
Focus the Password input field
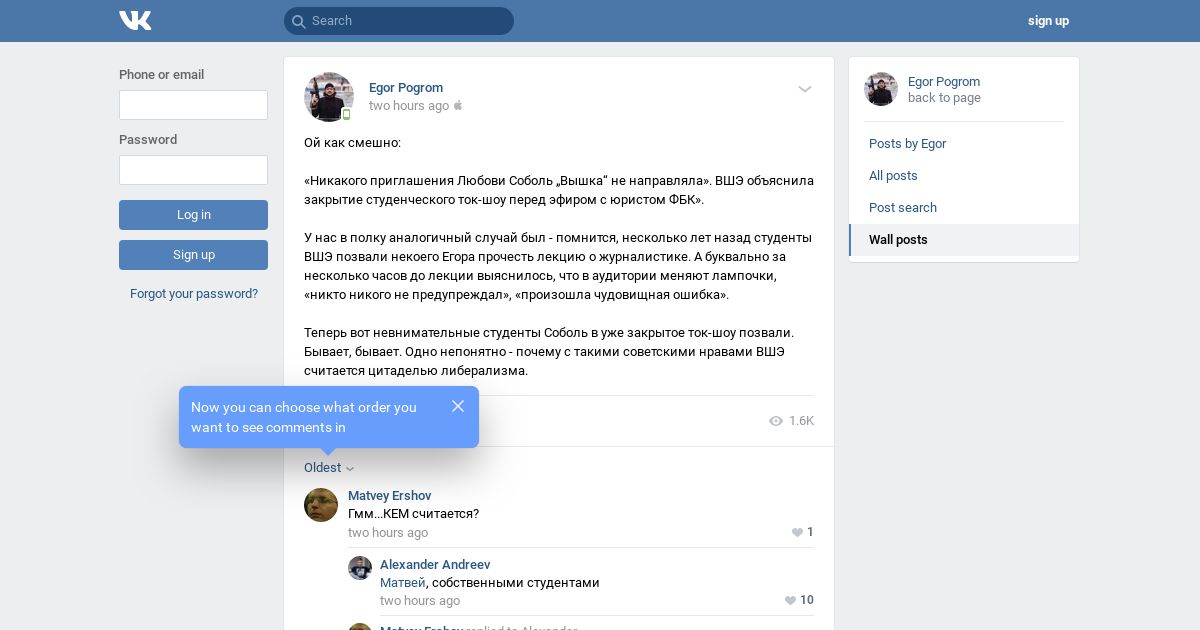pyautogui.click(x=193, y=170)
